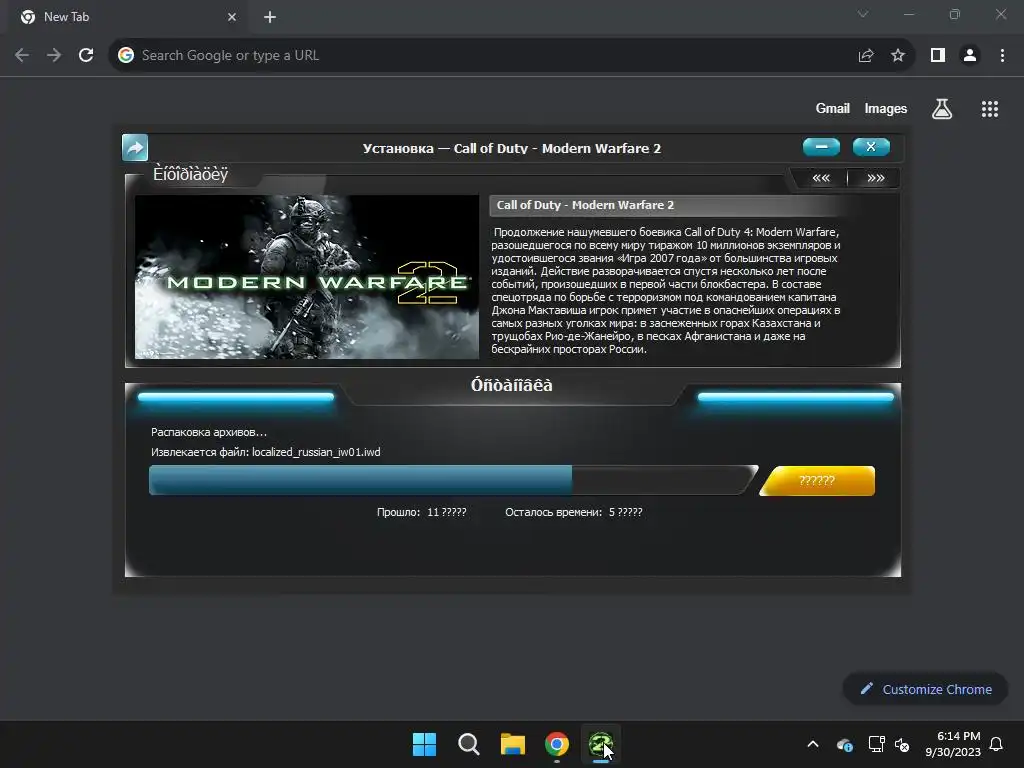1024x768 pixels.
Task: Share this page icon in address bar
Action: click(866, 56)
